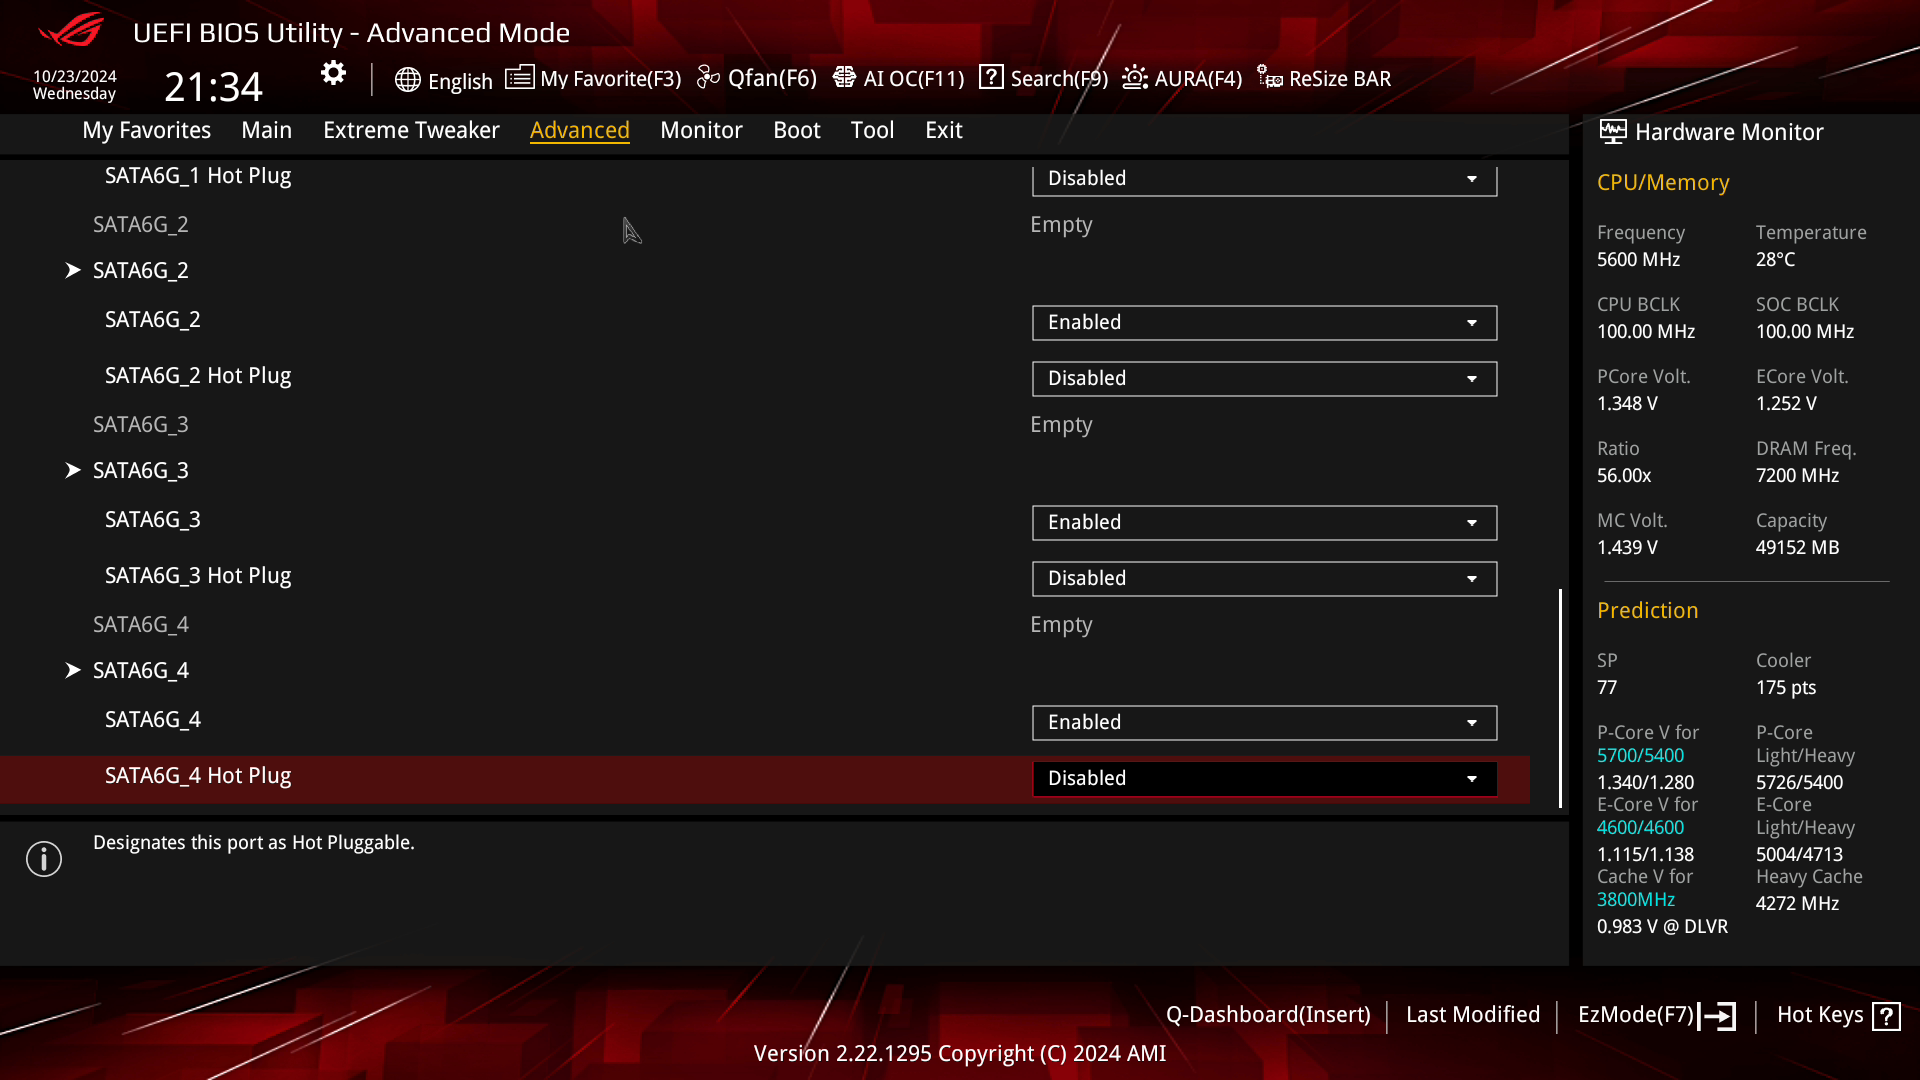Open Q-Dashboard panel
The height and width of the screenshot is (1080, 1920).
[1267, 1014]
